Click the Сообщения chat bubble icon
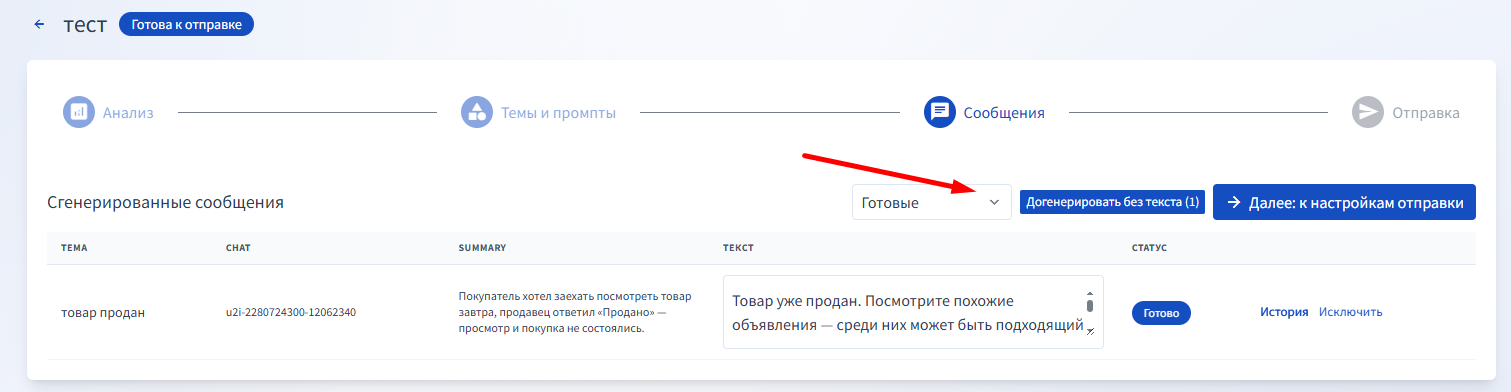 pos(940,112)
